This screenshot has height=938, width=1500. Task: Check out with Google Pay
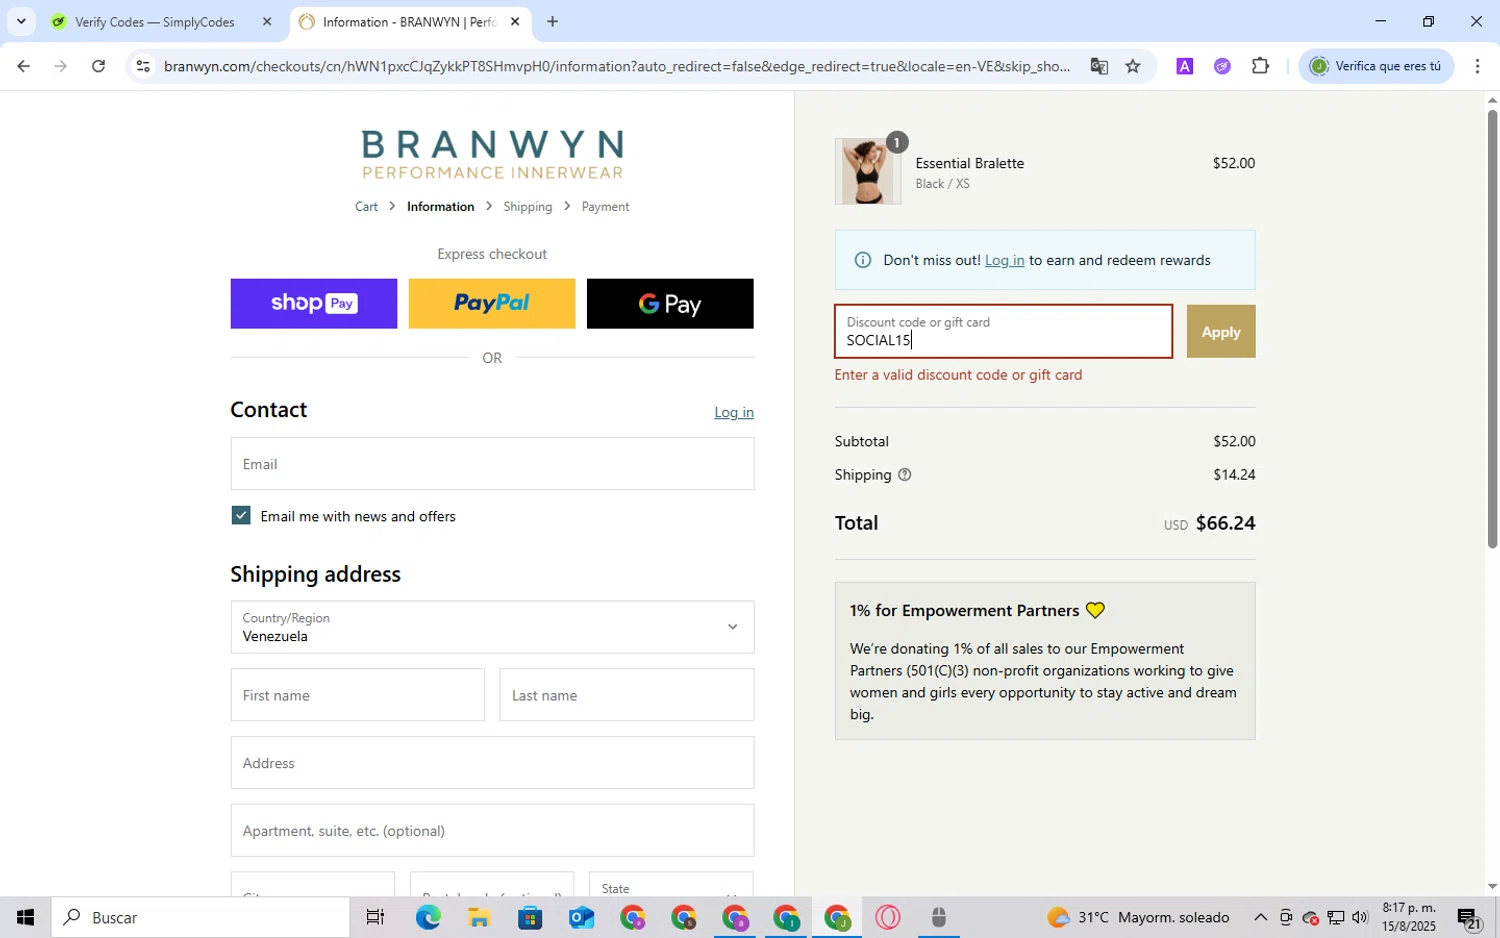tap(670, 304)
